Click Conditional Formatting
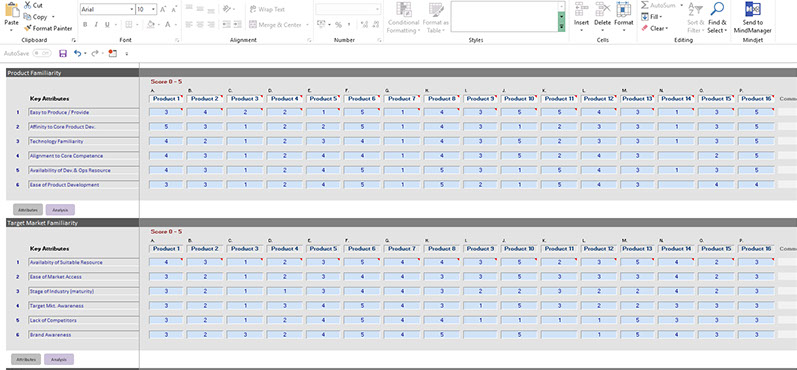Screen dimensions: 797x370 click(x=404, y=18)
